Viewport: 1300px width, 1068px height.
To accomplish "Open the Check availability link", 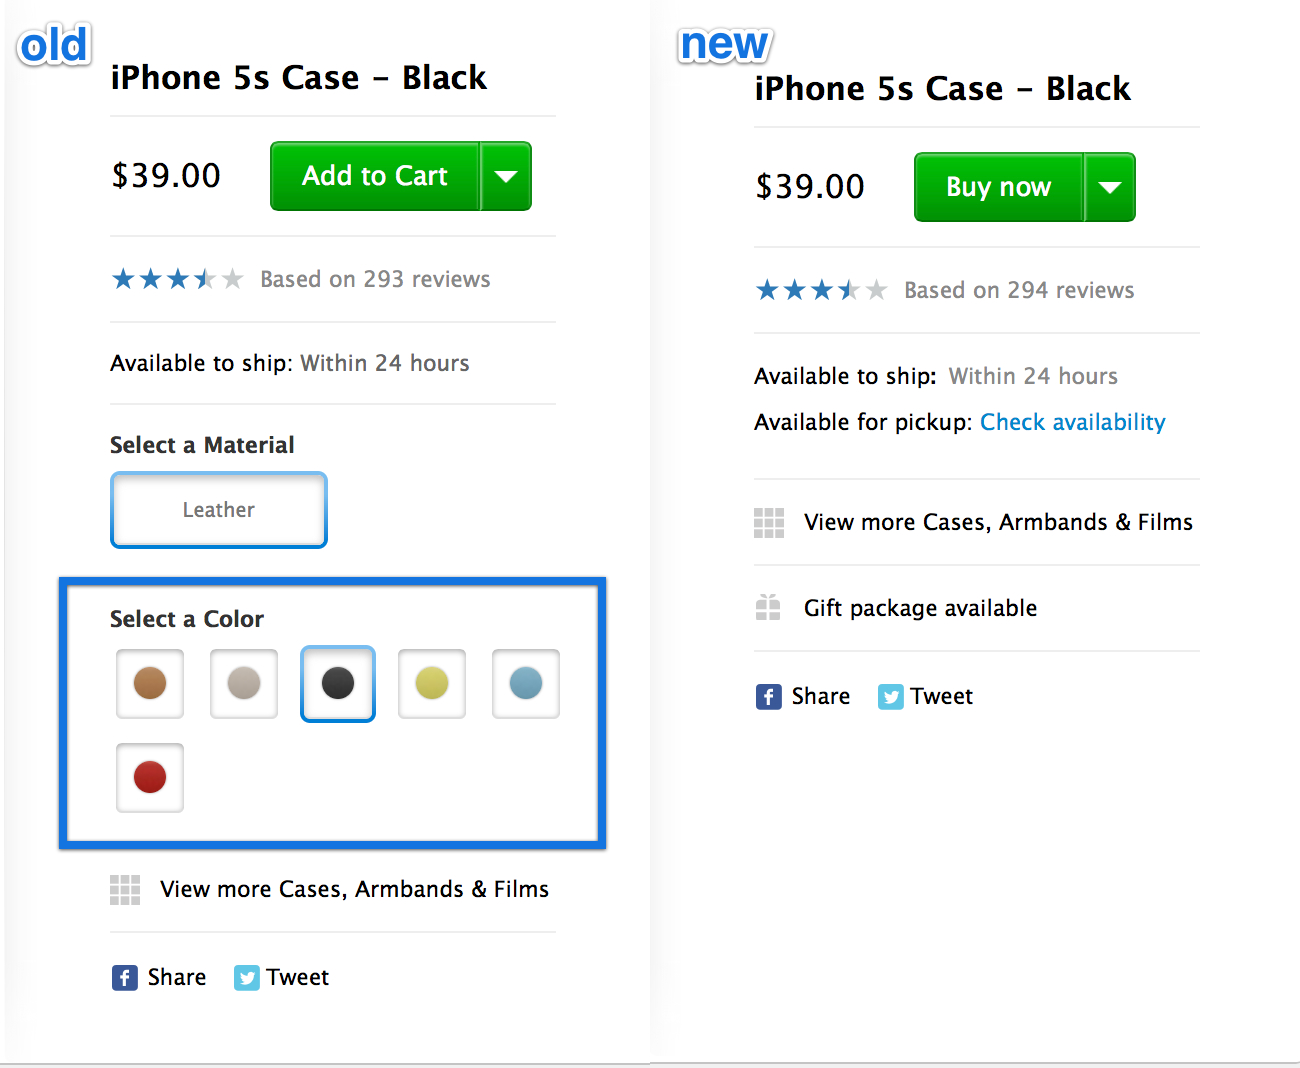I will [x=1072, y=422].
